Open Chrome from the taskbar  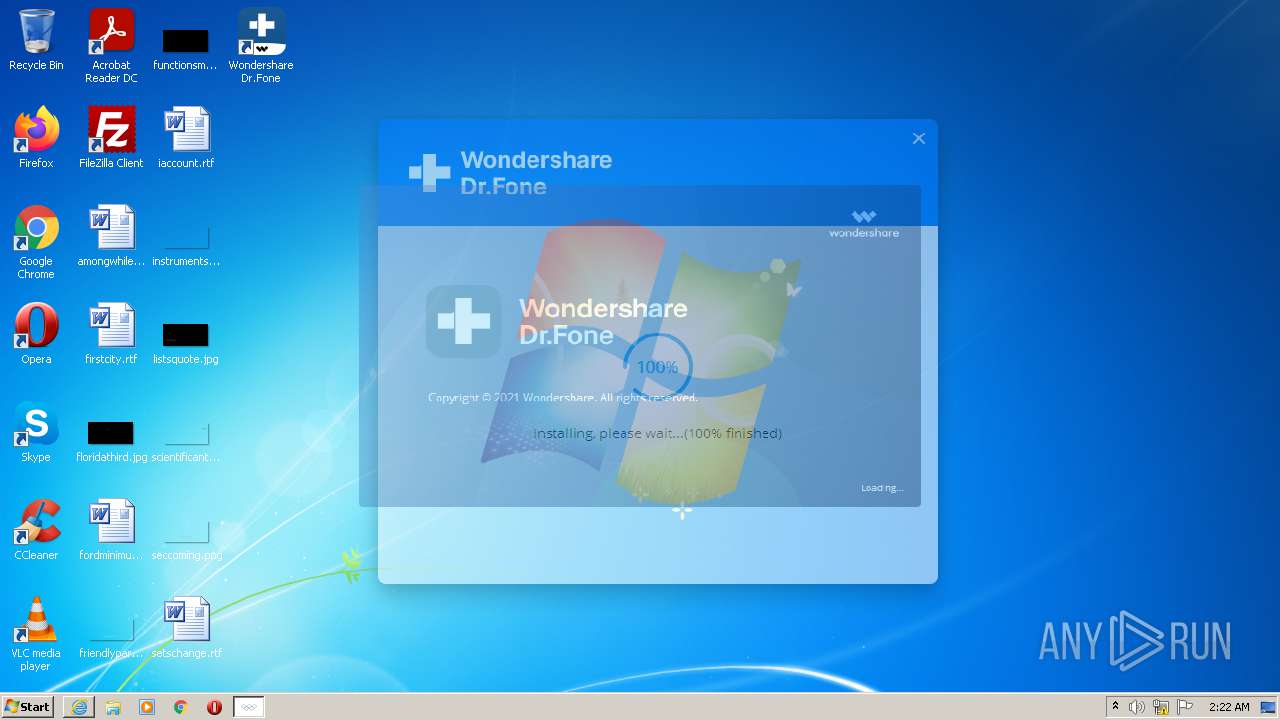coord(181,707)
